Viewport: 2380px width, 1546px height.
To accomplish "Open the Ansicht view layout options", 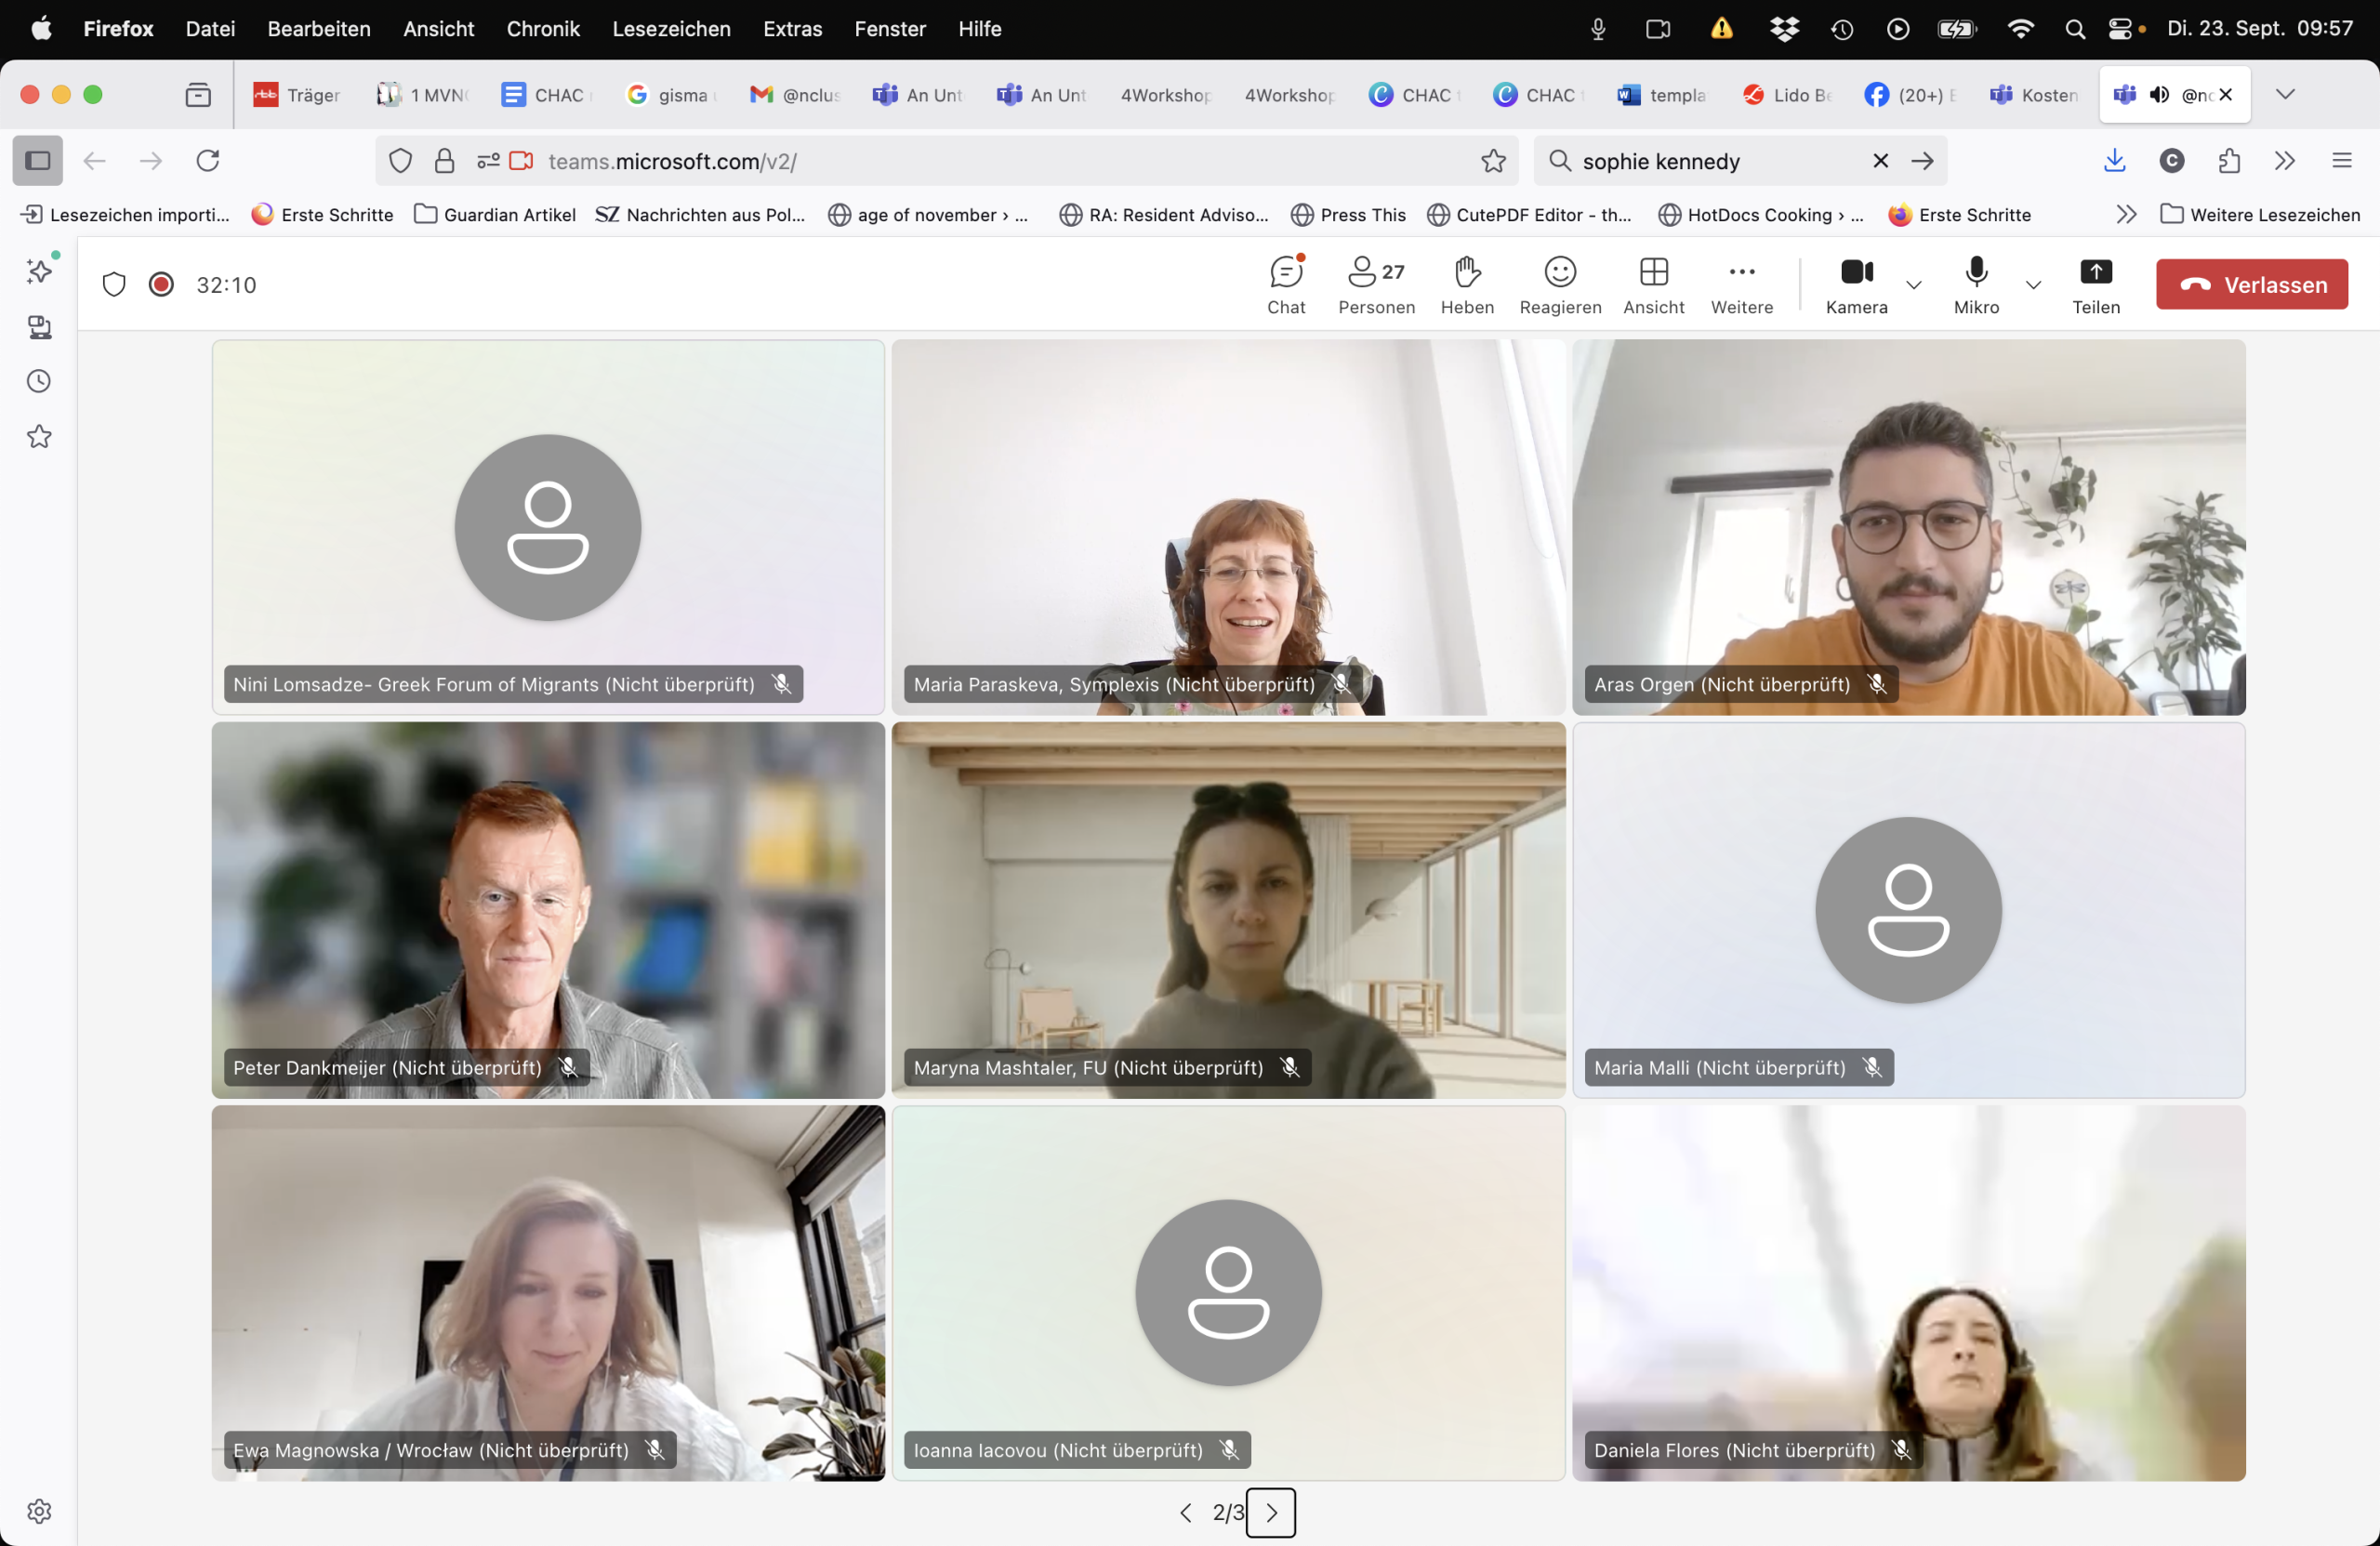I will click(x=1653, y=284).
